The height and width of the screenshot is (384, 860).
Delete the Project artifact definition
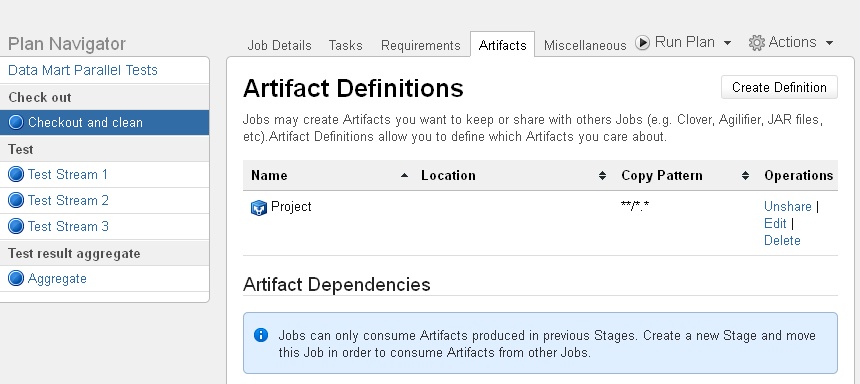point(782,240)
